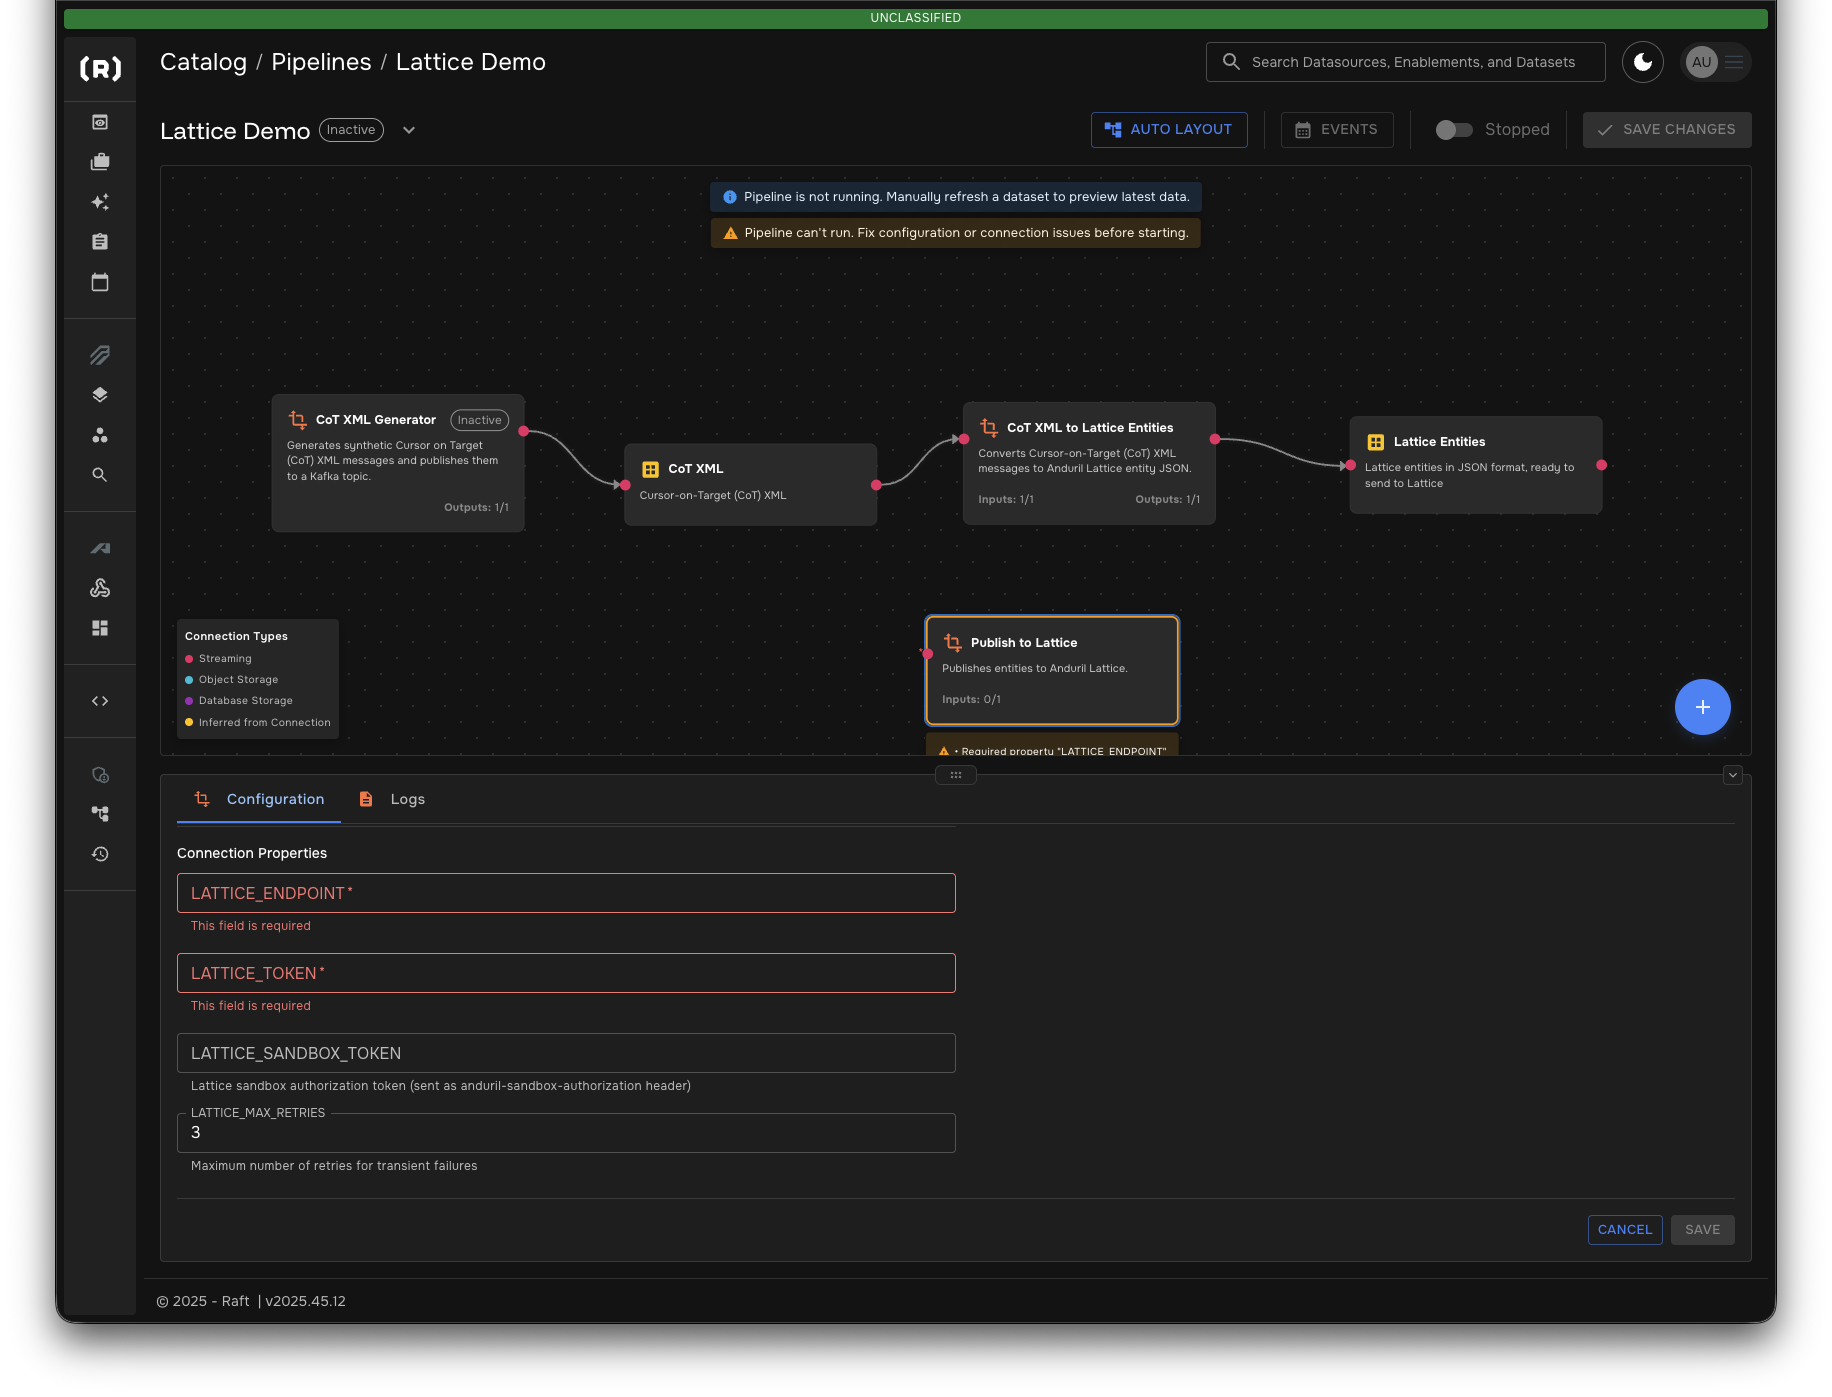Click the CoT XML Generator output port
Image resolution: width=1832 pixels, height=1397 pixels.
pos(524,431)
